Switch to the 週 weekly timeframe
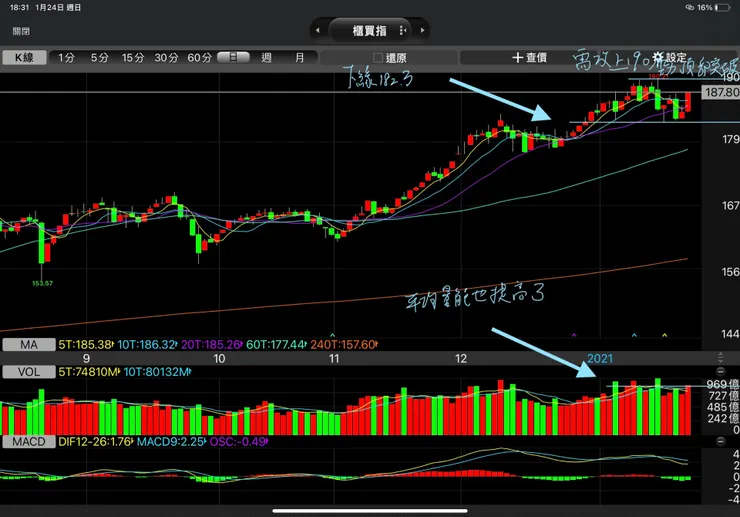The width and height of the screenshot is (740, 517). (x=267, y=58)
